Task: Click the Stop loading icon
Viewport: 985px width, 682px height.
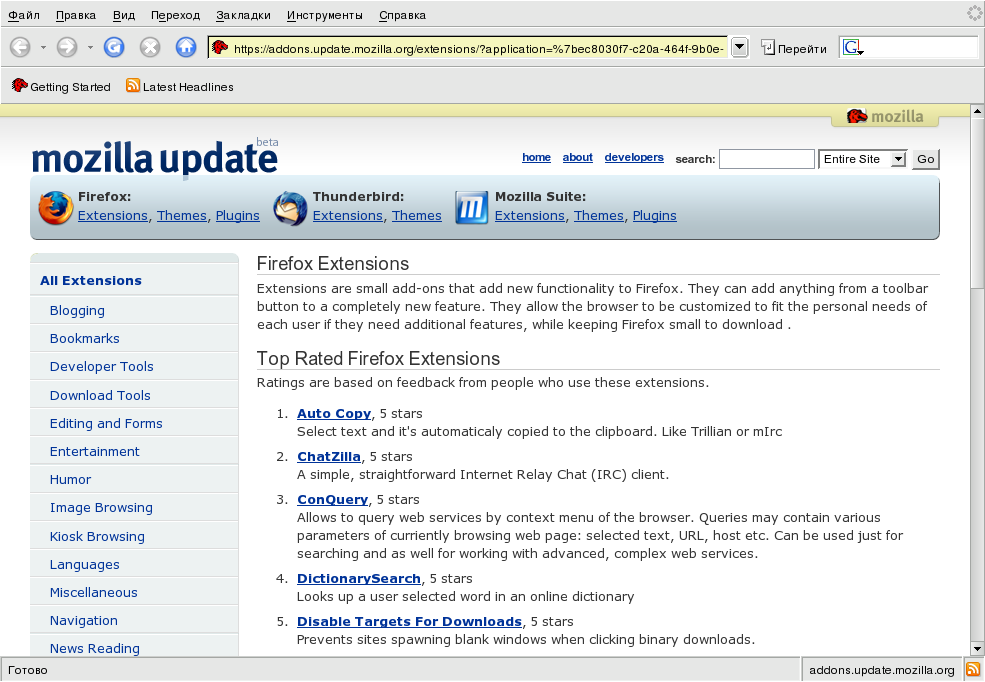Action: [x=150, y=47]
